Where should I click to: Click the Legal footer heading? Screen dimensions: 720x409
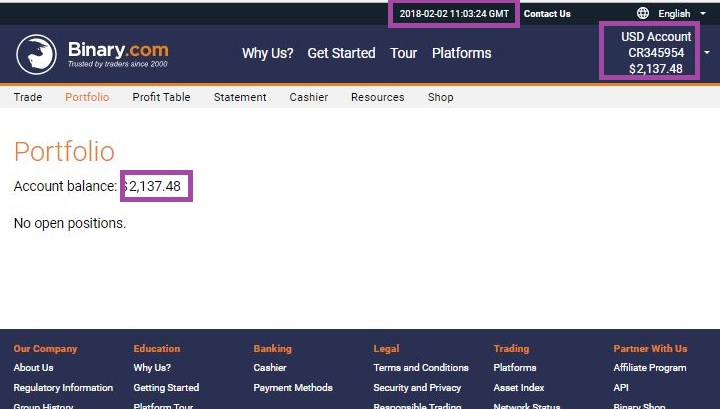point(386,349)
